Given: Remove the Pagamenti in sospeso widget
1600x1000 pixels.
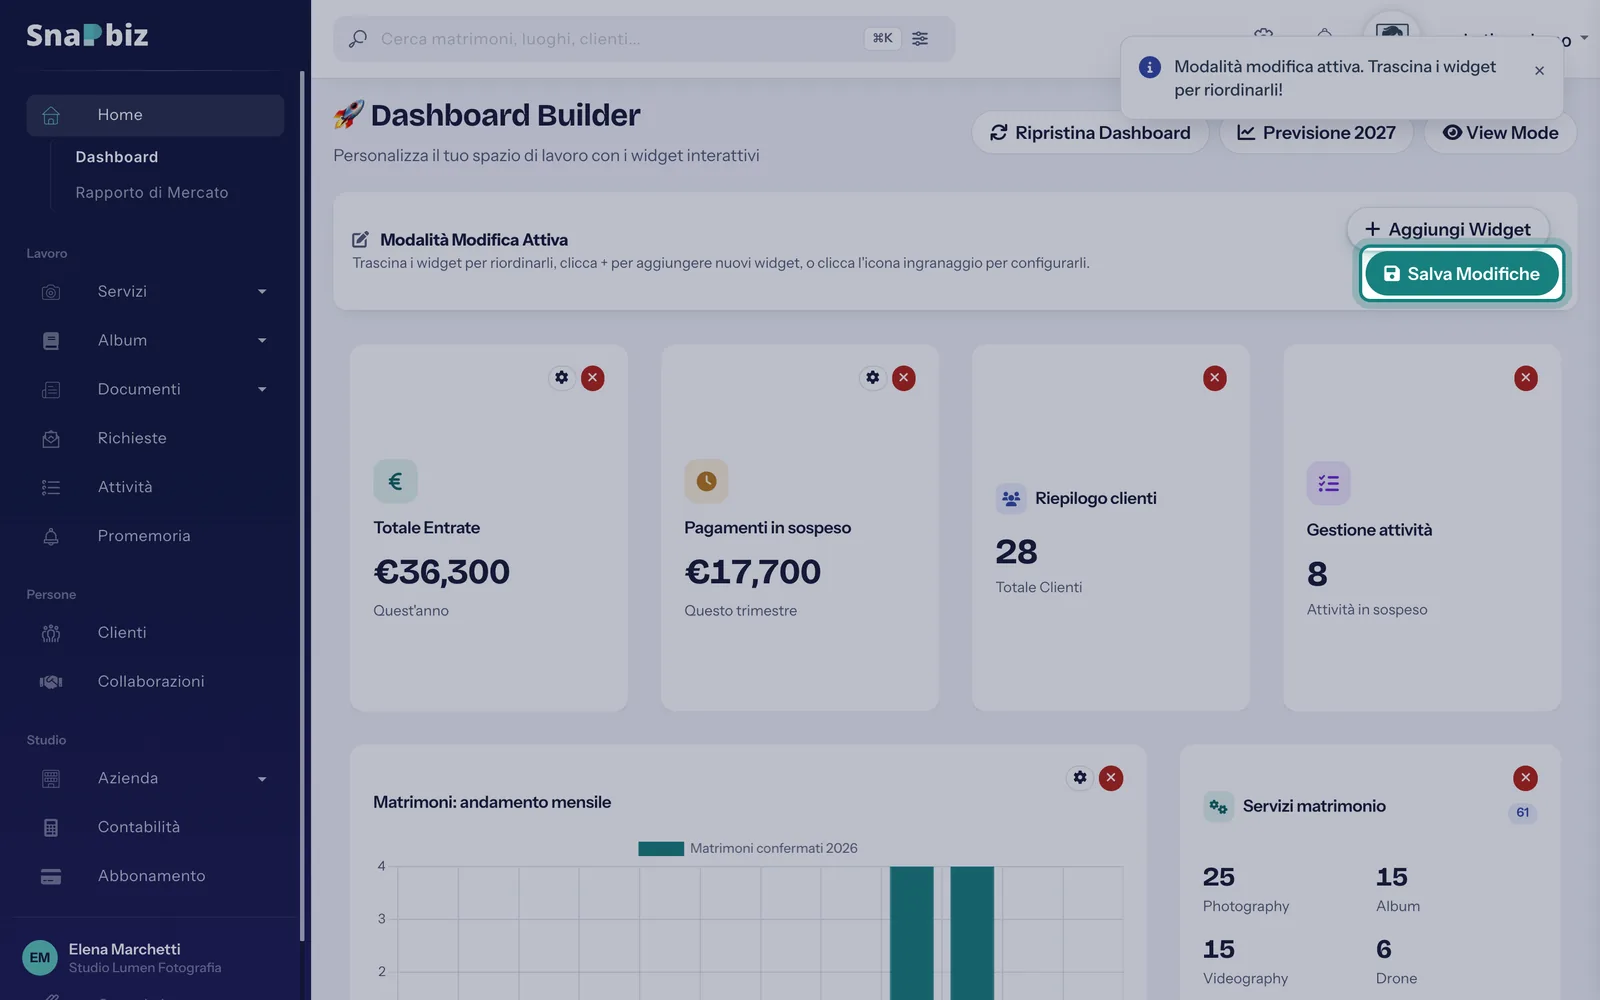Looking at the screenshot, I should (904, 378).
